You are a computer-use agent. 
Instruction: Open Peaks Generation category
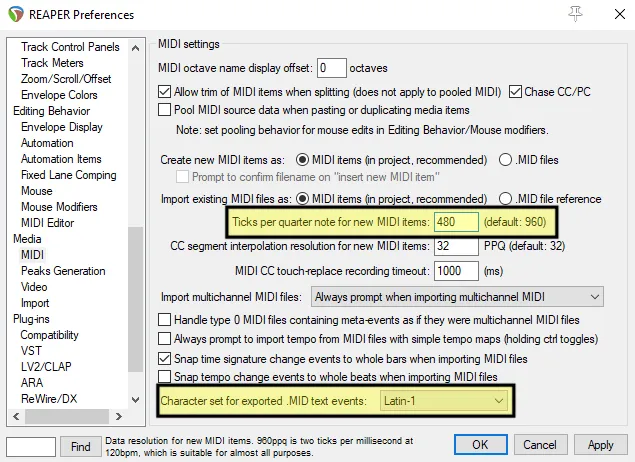pos(63,271)
